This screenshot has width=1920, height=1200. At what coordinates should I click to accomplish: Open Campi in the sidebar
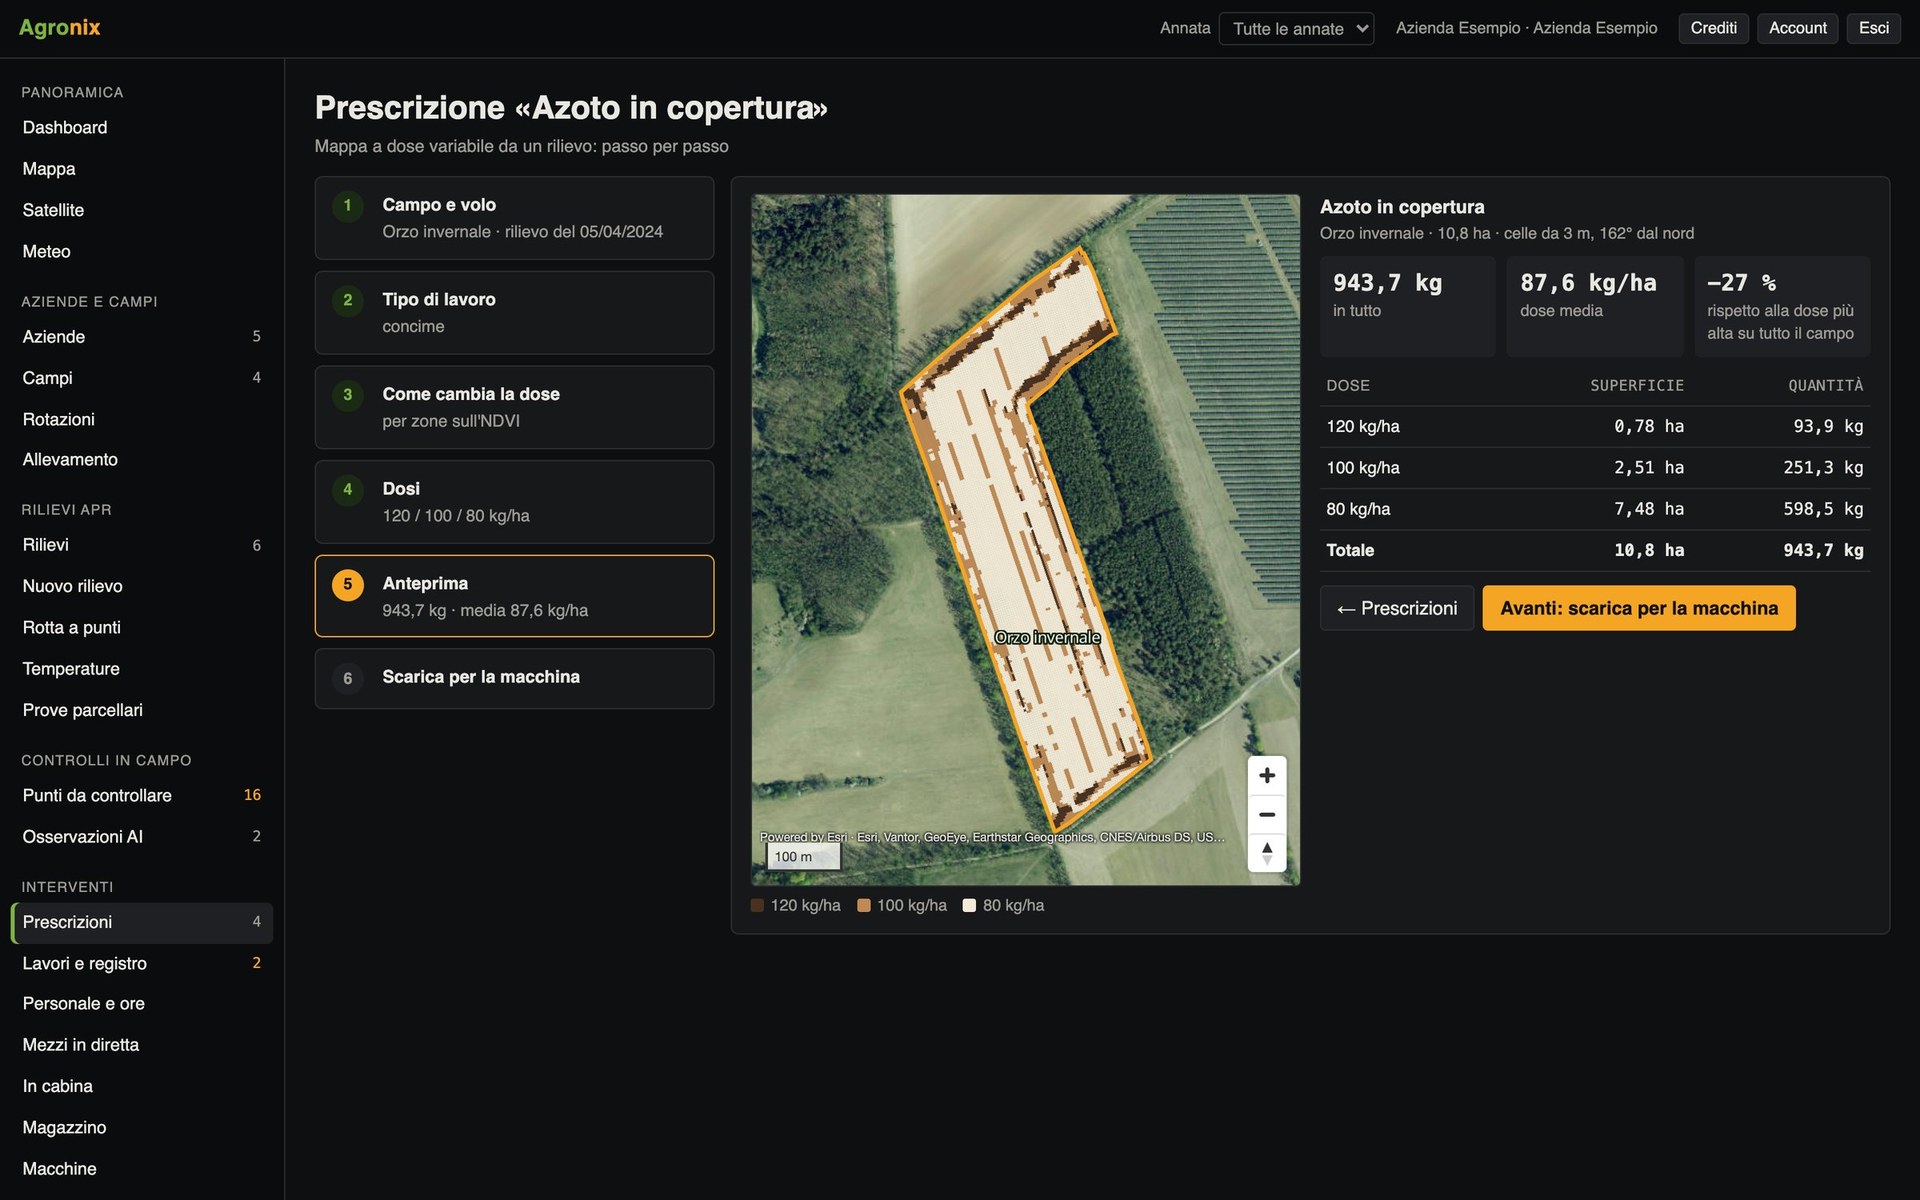(x=142, y=378)
